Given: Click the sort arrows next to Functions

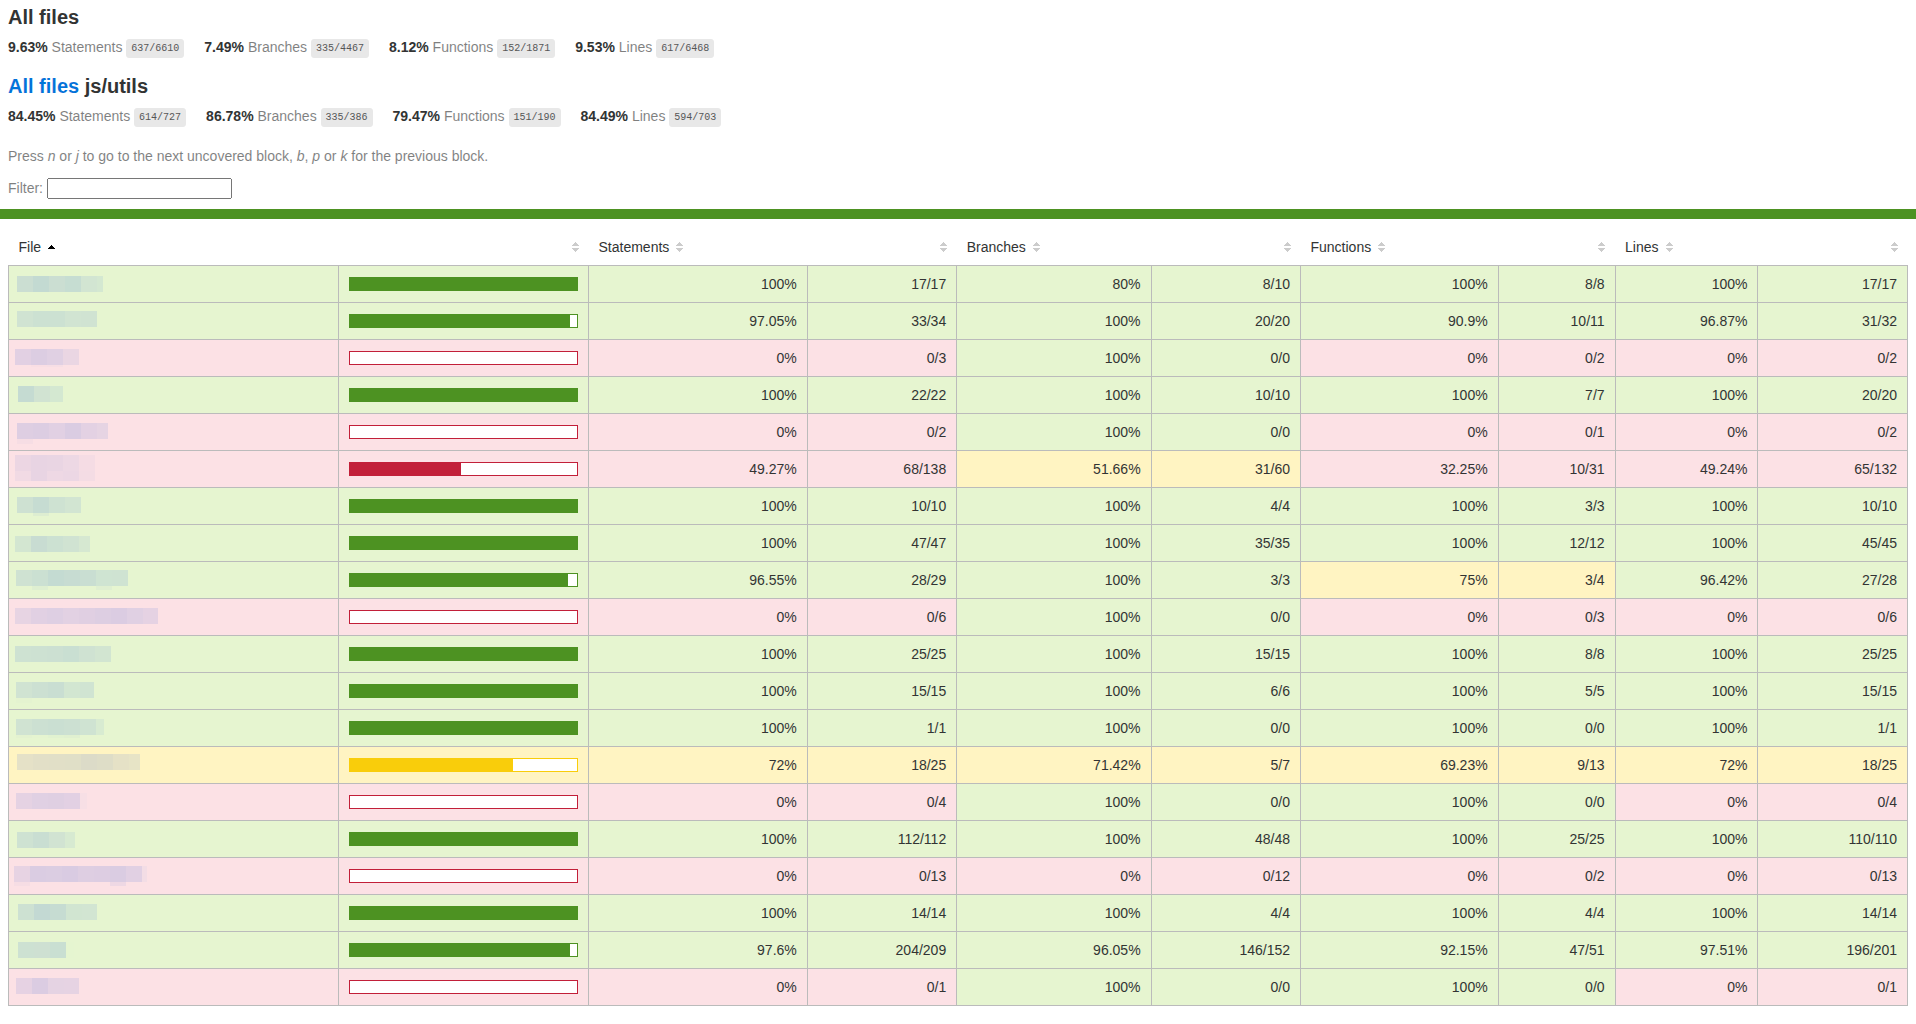Looking at the screenshot, I should point(1381,247).
